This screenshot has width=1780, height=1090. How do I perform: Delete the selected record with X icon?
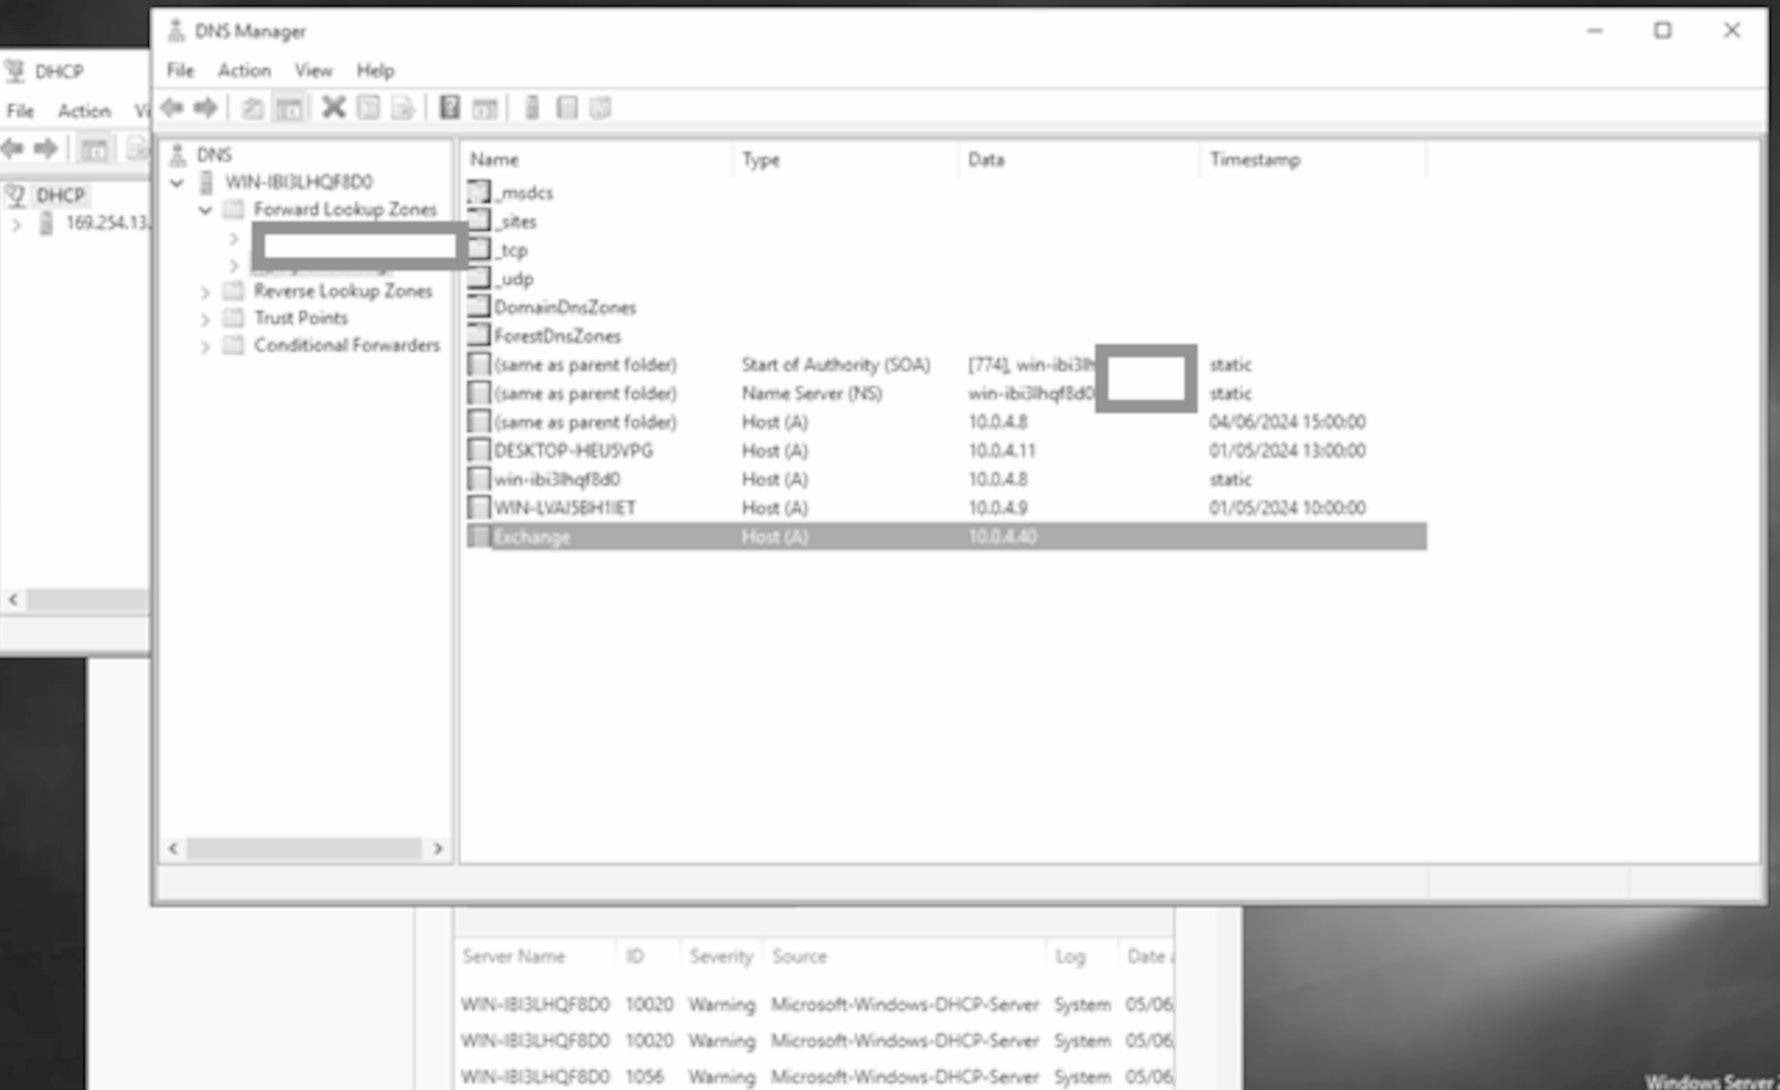333,108
